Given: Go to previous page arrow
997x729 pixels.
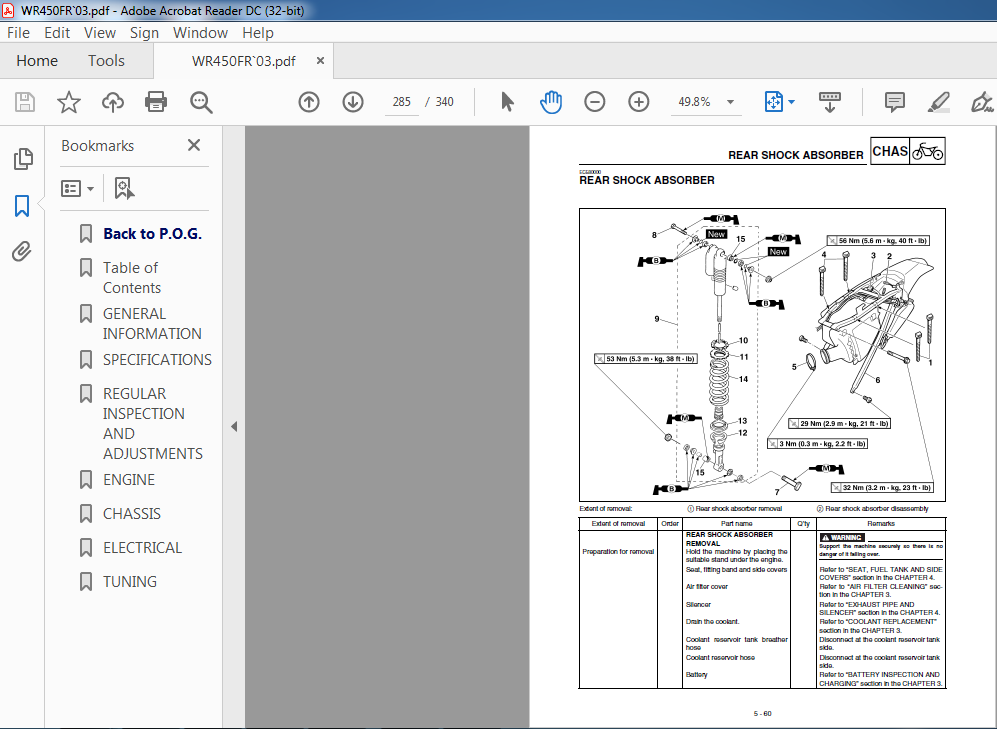Looking at the screenshot, I should tap(309, 102).
